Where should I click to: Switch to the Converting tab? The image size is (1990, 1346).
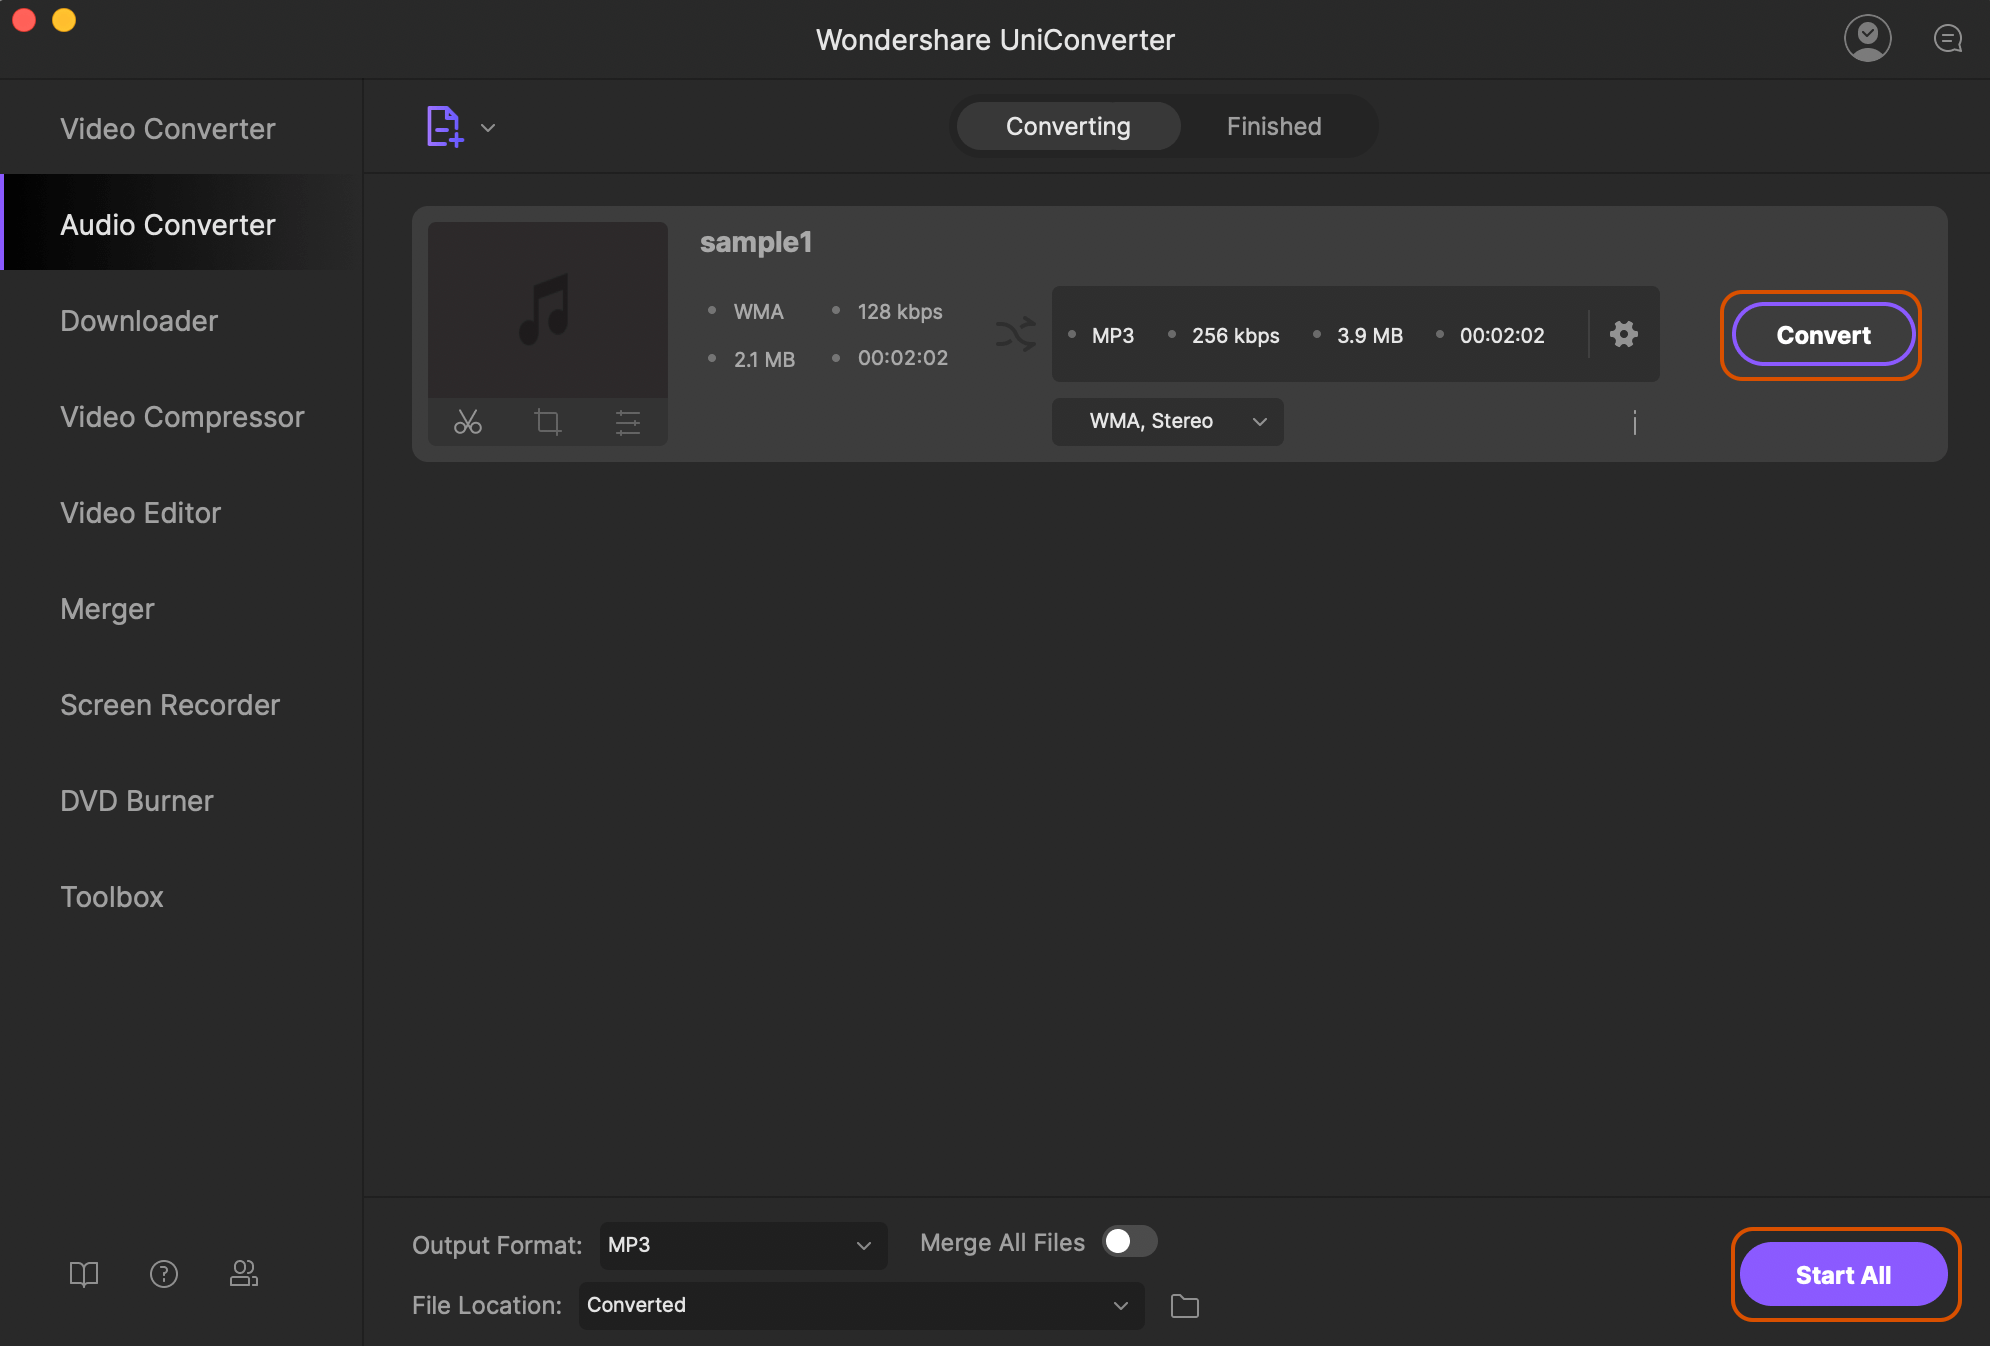click(1068, 125)
